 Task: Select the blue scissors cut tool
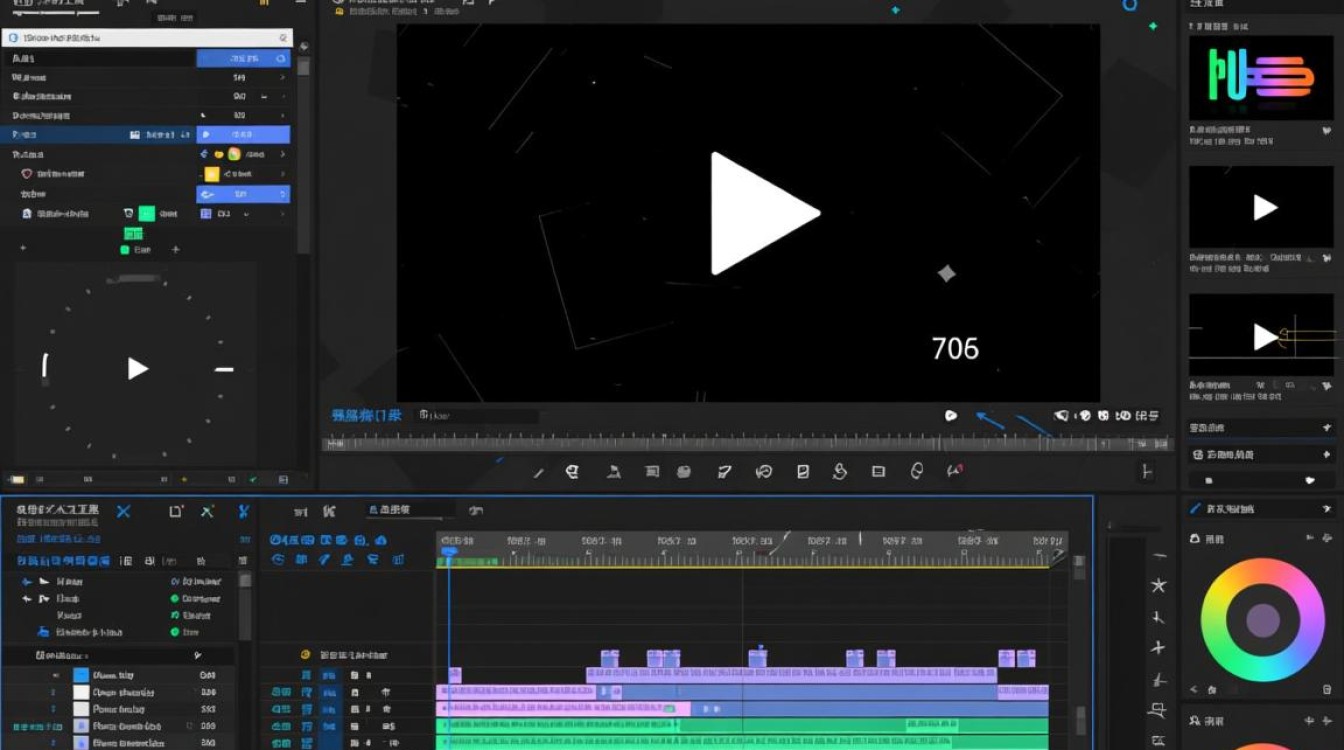[x=243, y=511]
